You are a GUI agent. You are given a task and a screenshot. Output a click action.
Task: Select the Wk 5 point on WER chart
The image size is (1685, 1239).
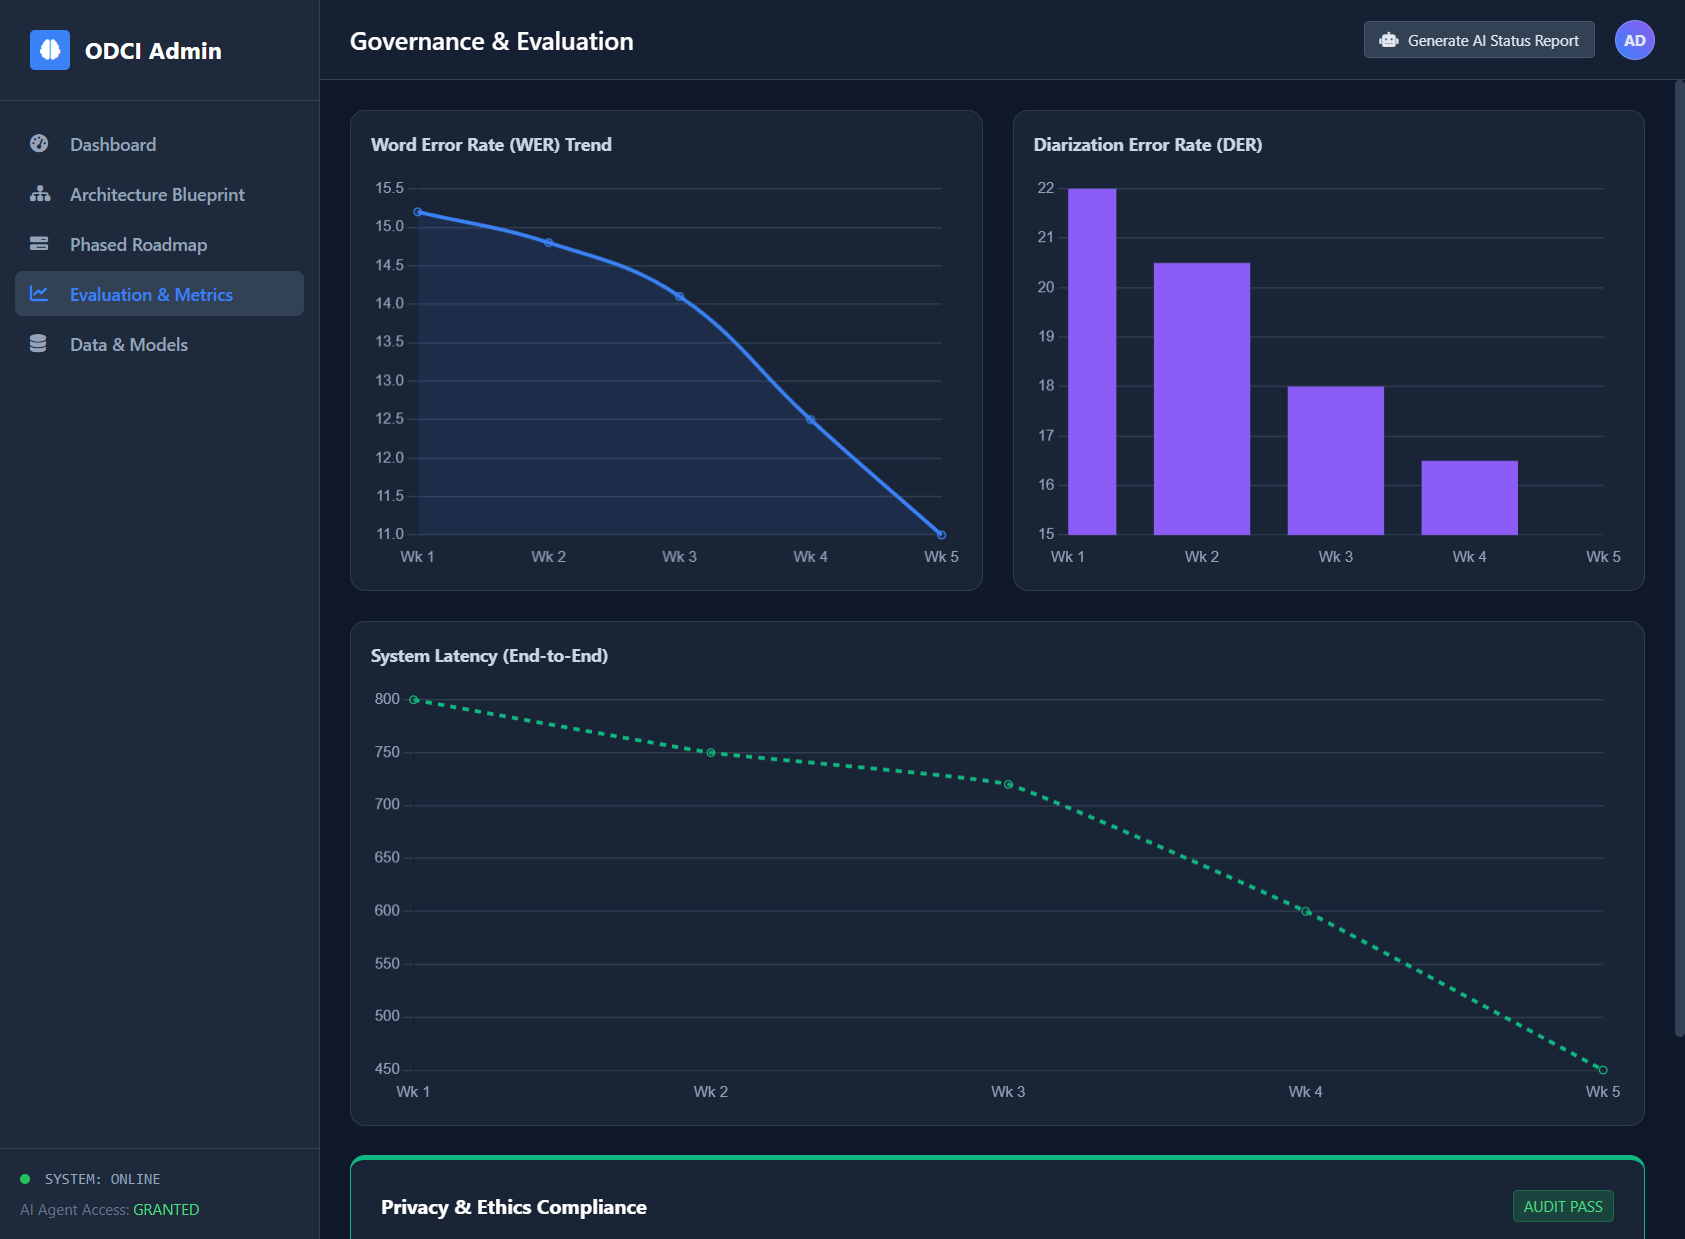point(940,533)
